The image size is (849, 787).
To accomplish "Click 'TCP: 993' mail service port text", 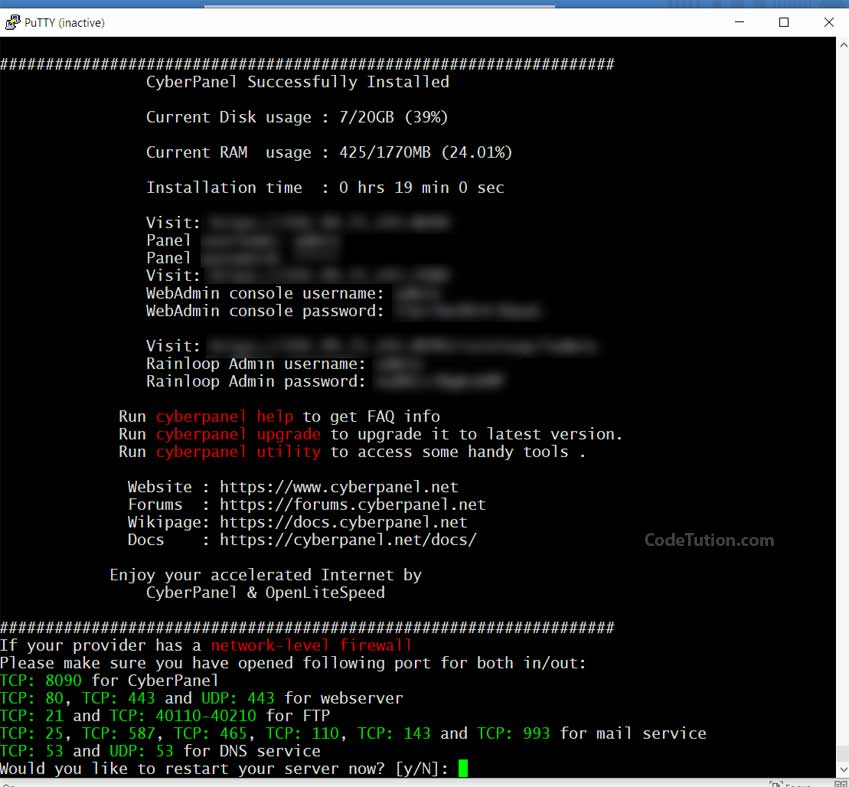I will click(x=513, y=733).
